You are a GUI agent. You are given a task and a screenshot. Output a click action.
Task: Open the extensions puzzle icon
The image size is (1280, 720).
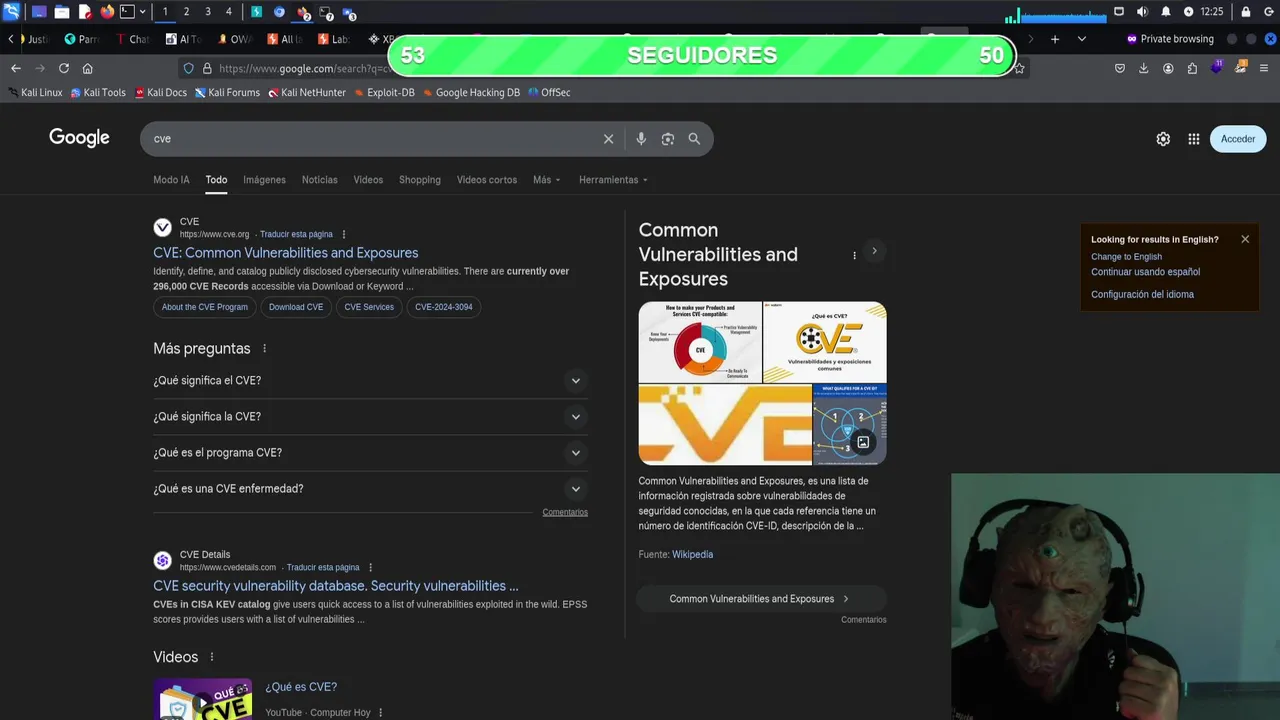tap(1192, 68)
